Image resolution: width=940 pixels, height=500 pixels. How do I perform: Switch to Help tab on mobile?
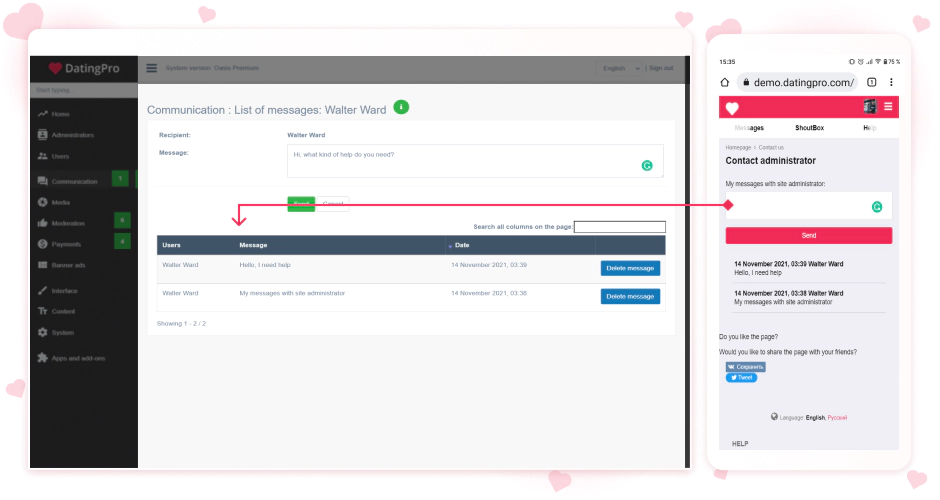pyautogui.click(x=869, y=128)
